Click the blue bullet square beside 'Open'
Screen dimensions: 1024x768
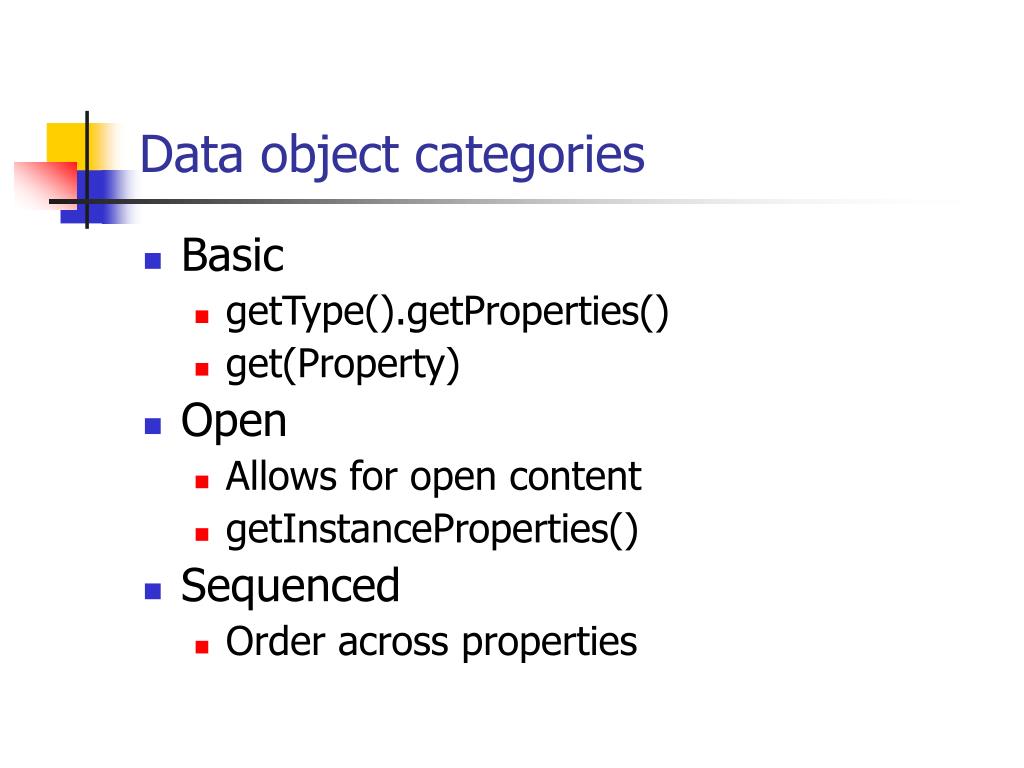(153, 426)
